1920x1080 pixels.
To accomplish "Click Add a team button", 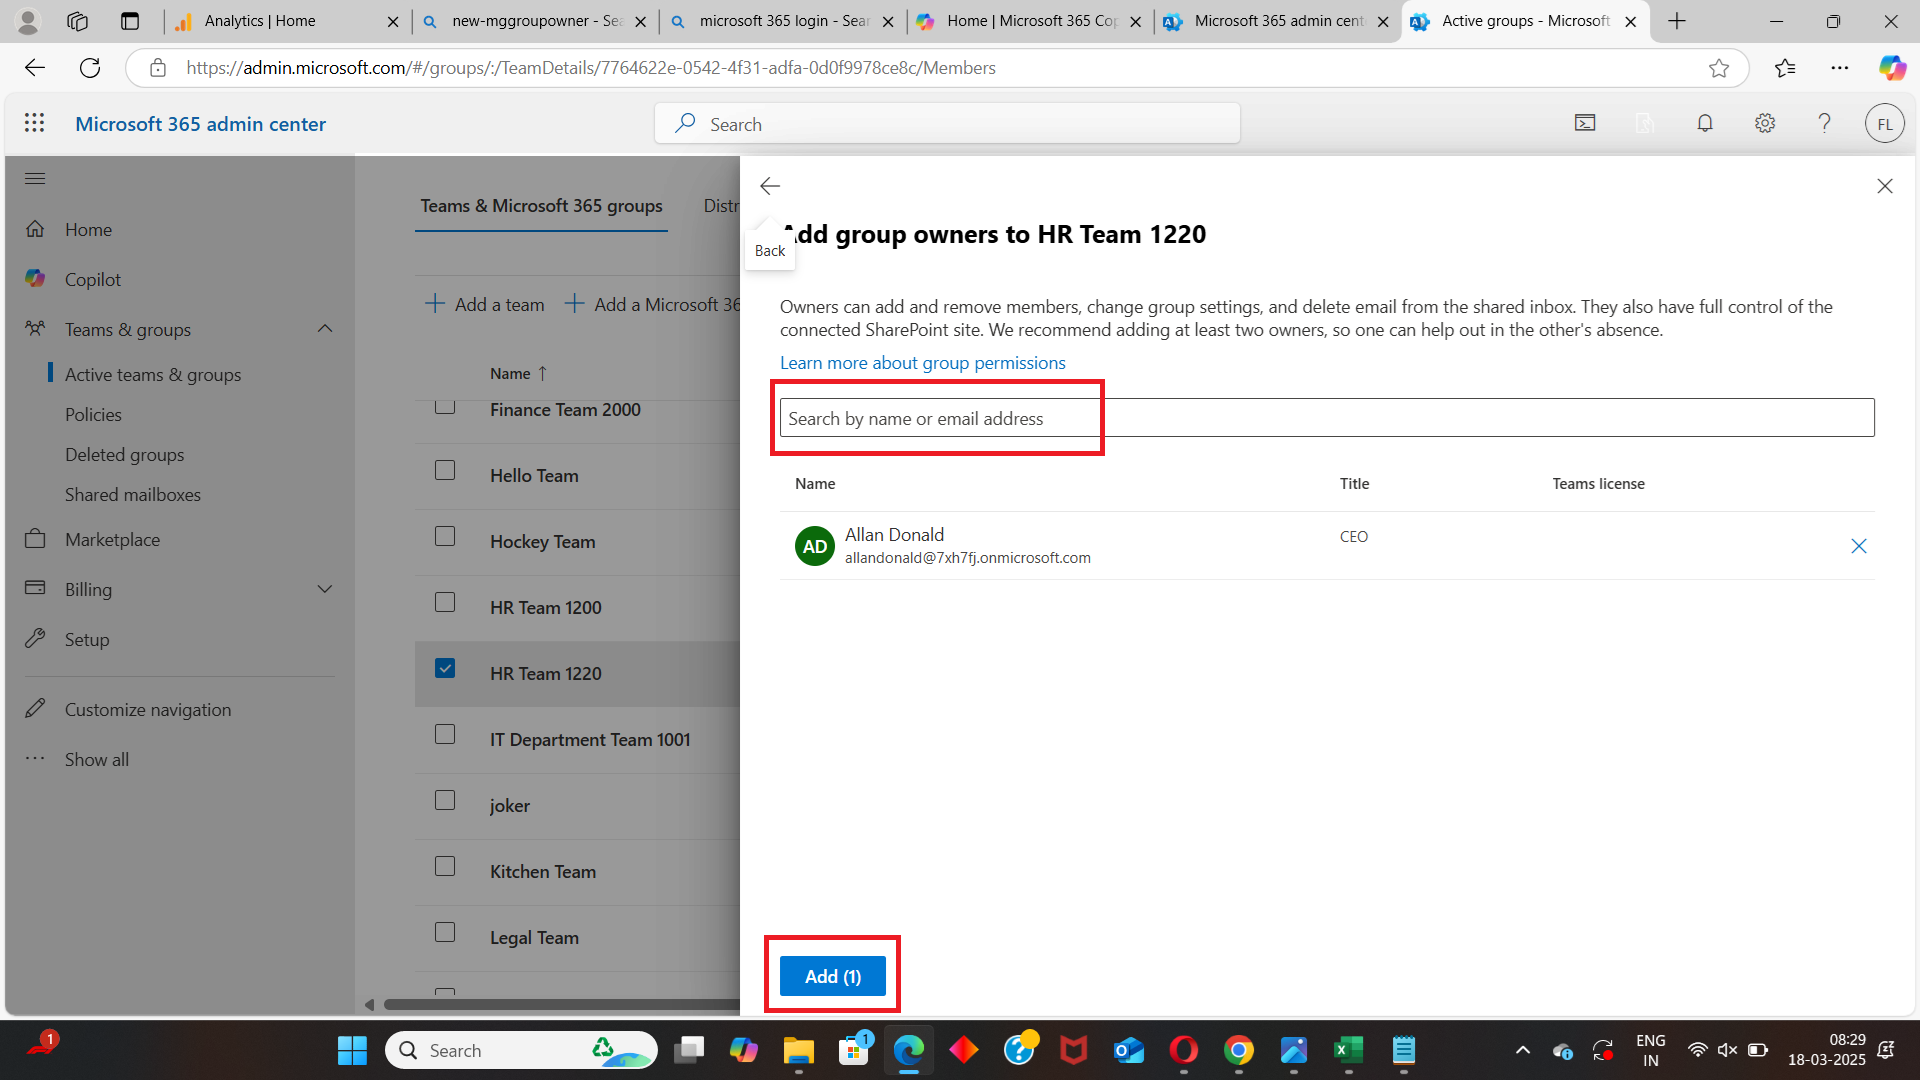I will pos(485,304).
